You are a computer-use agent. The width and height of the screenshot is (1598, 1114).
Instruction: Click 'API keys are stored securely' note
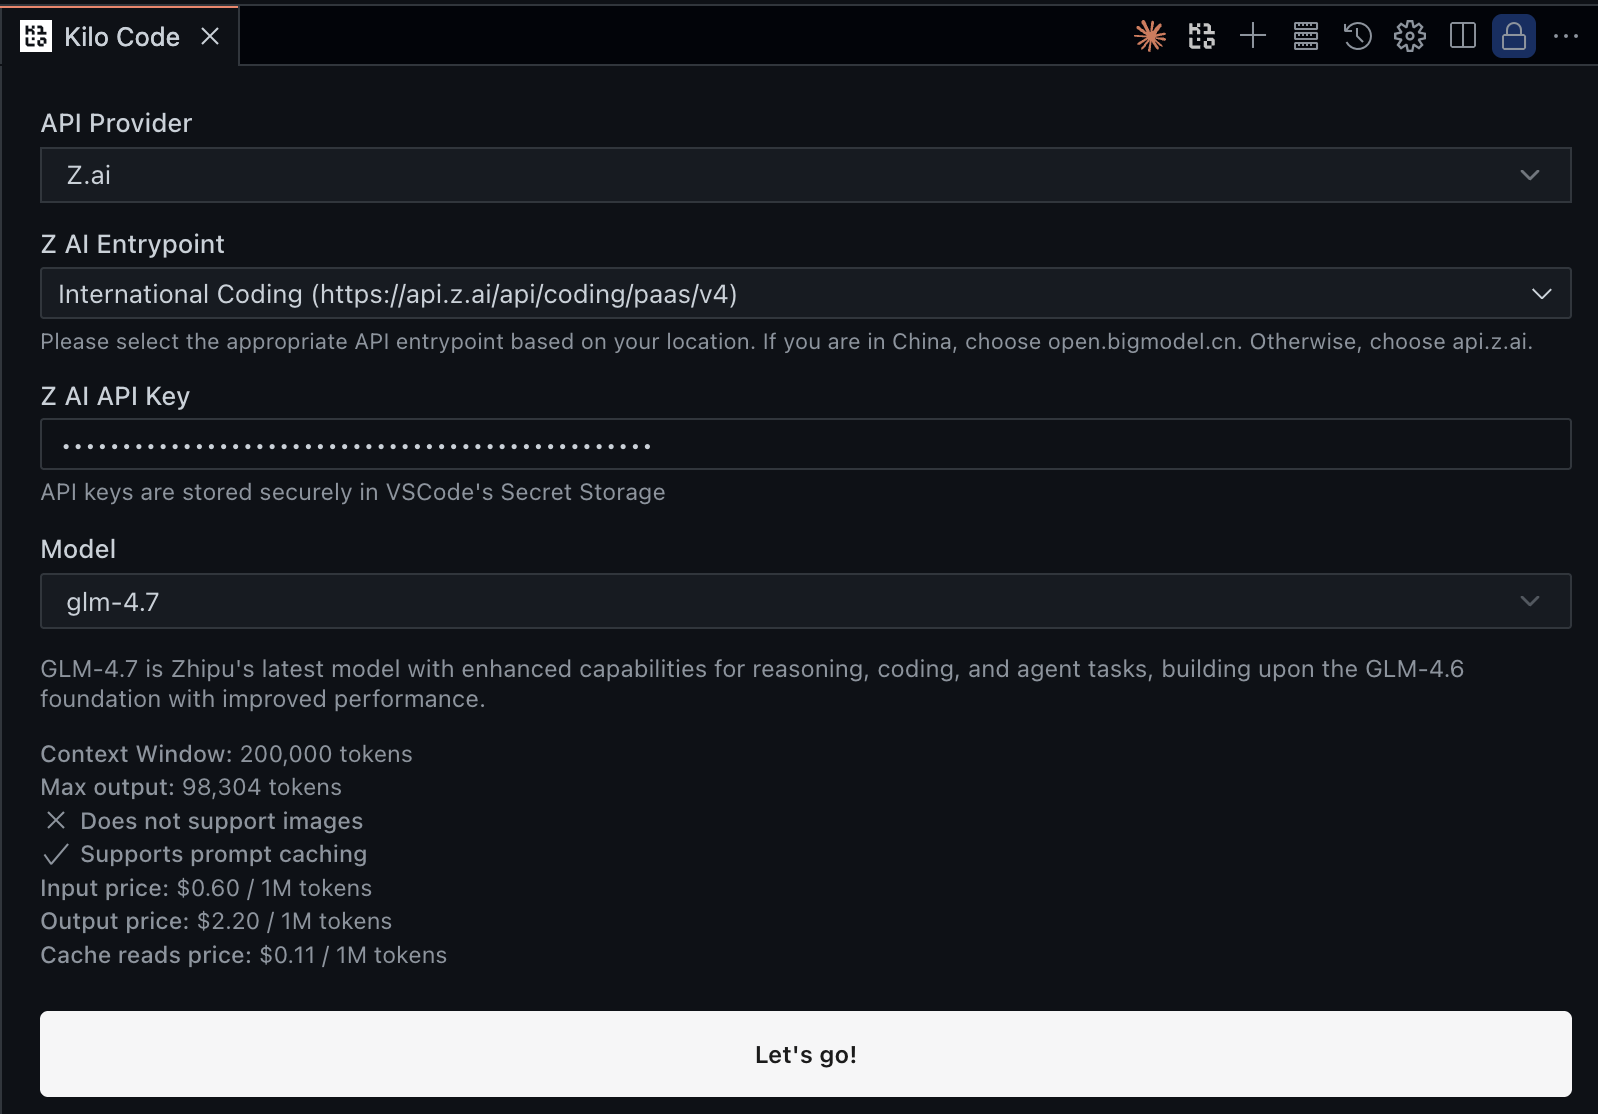353,492
